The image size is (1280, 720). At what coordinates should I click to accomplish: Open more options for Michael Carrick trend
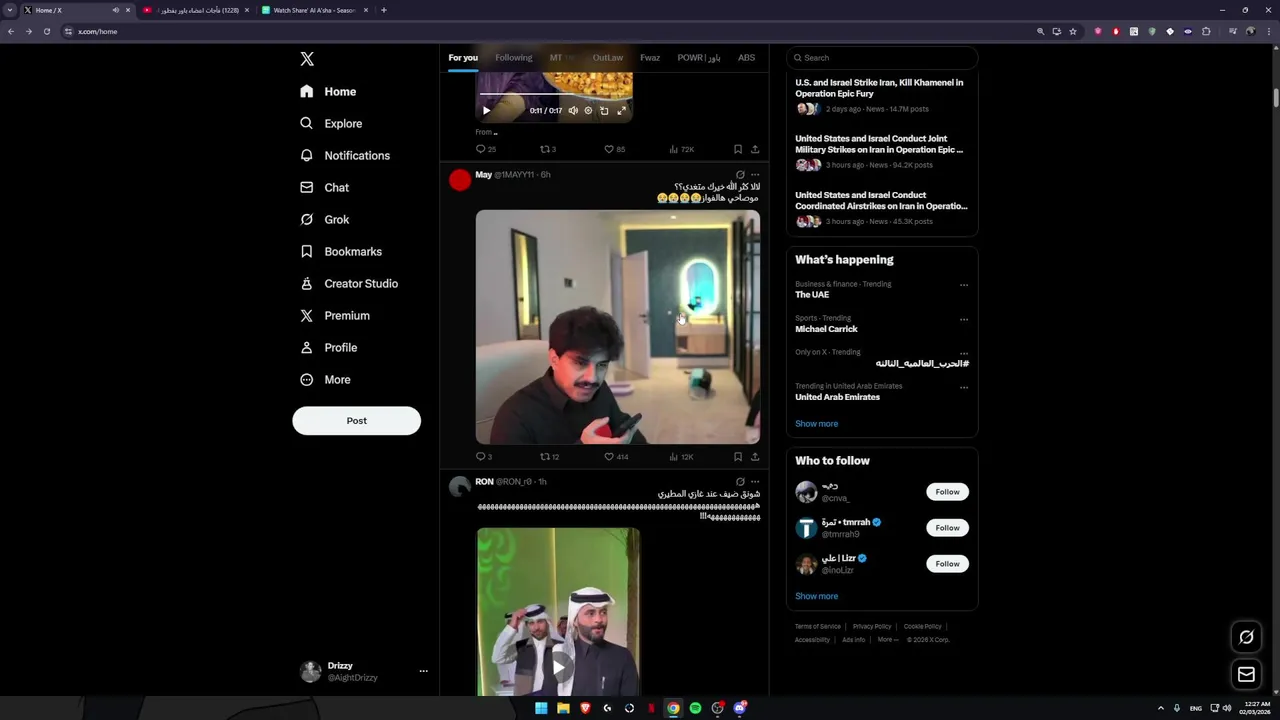point(964,320)
